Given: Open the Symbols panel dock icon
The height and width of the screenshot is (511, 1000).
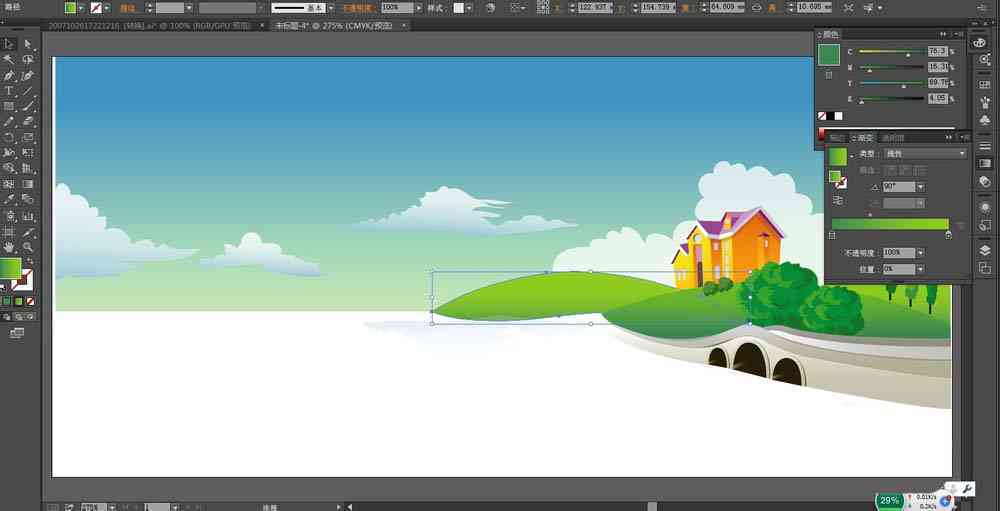Looking at the screenshot, I should (985, 119).
